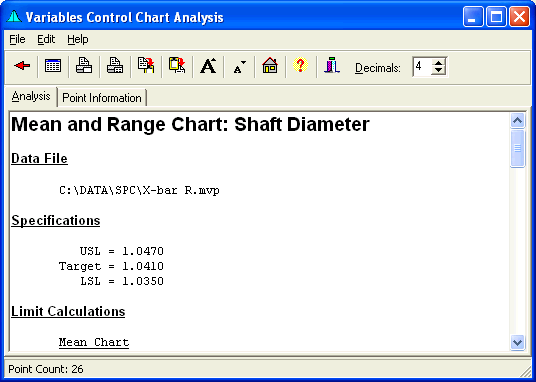Click the home house icon
536x382 pixels.
point(270,65)
